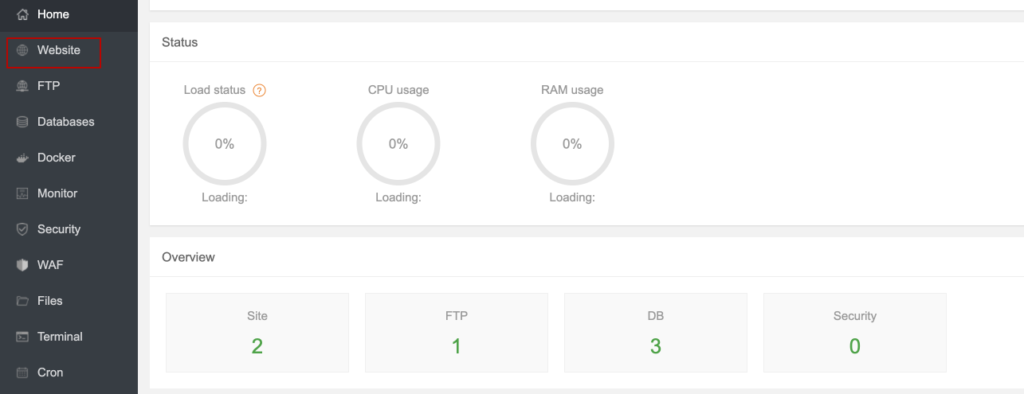This screenshot has height=394, width=1024.
Task: Open the Website menu item
Action: (x=54, y=52)
